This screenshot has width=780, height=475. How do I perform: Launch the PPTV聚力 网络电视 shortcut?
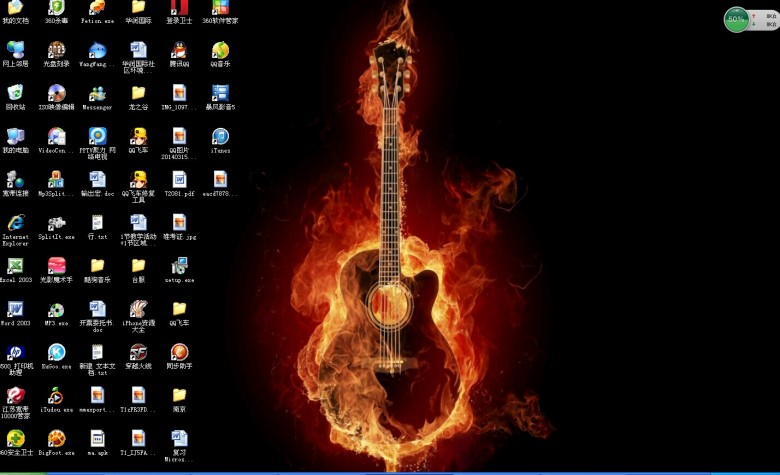coord(97,136)
